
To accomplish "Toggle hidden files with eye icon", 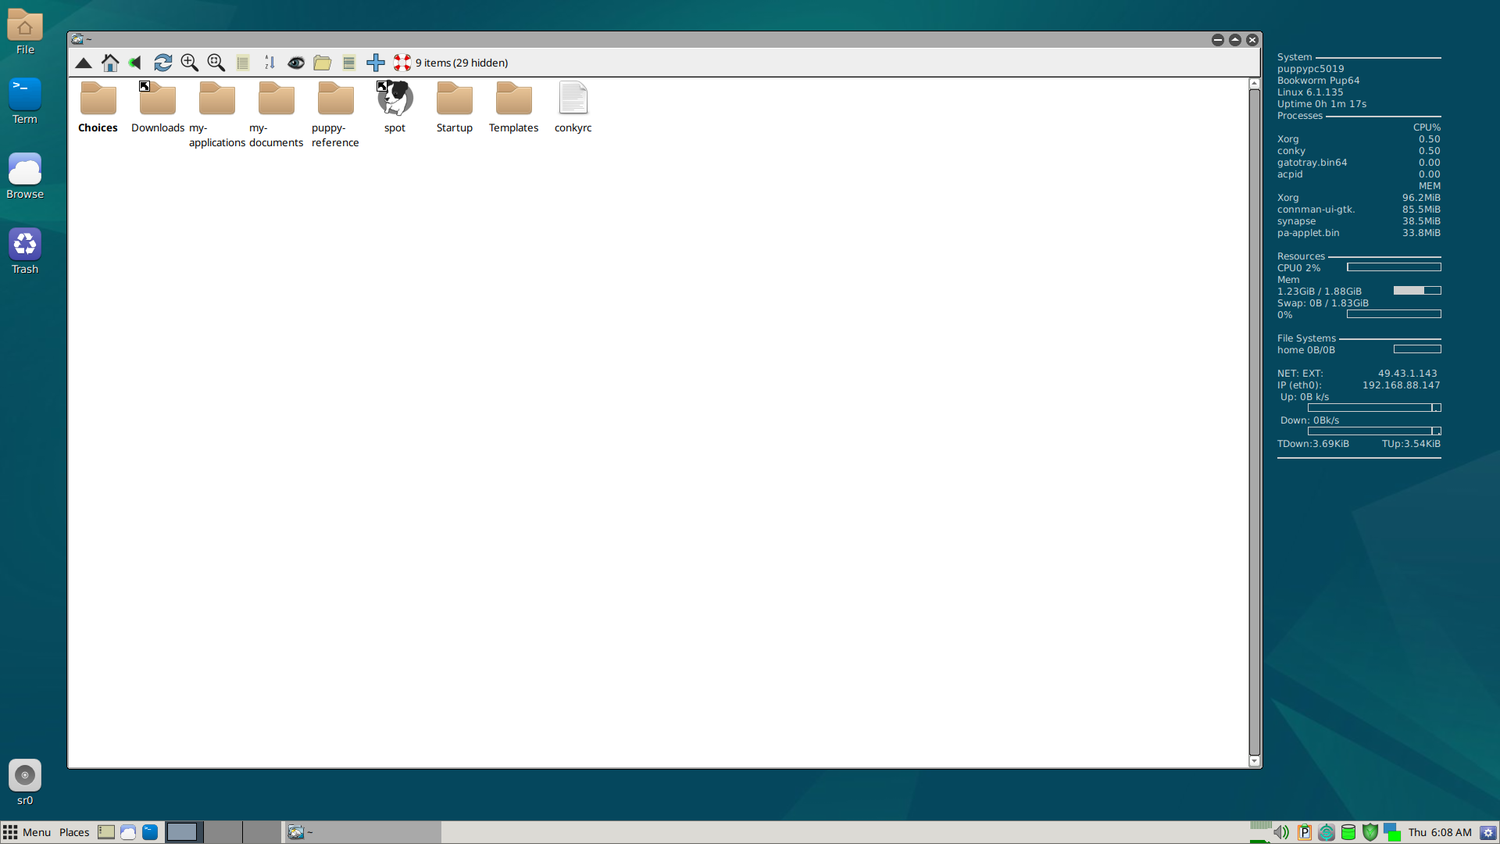I will pyautogui.click(x=296, y=63).
